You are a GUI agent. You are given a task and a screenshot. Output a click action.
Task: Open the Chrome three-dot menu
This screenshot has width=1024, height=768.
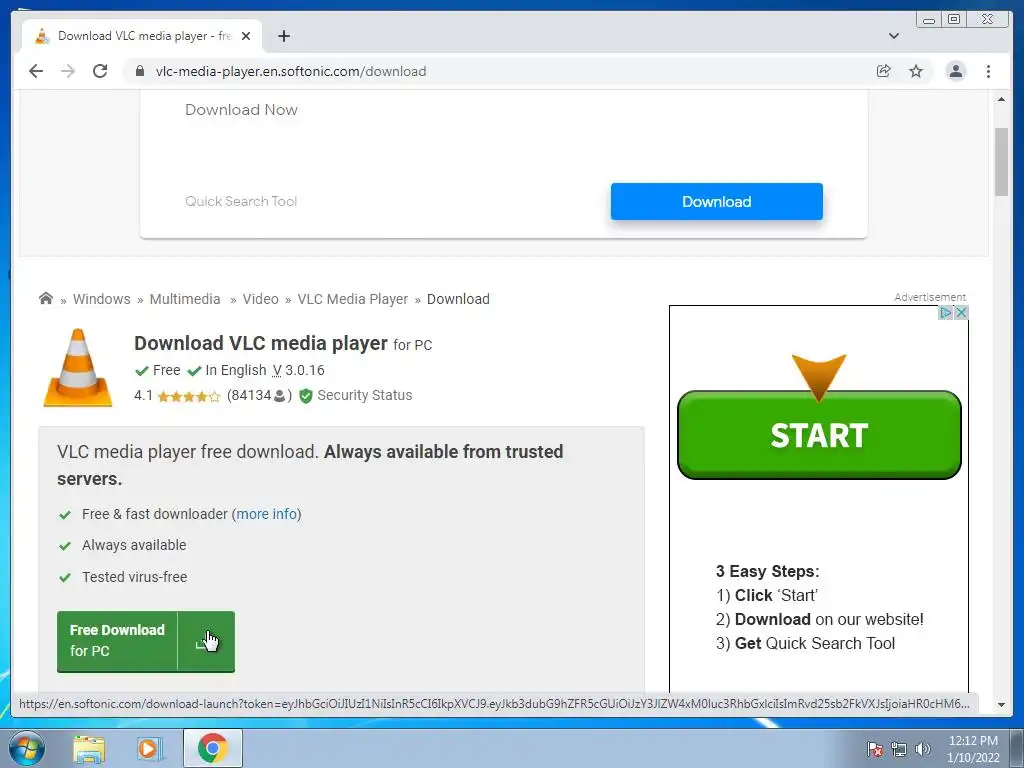988,71
